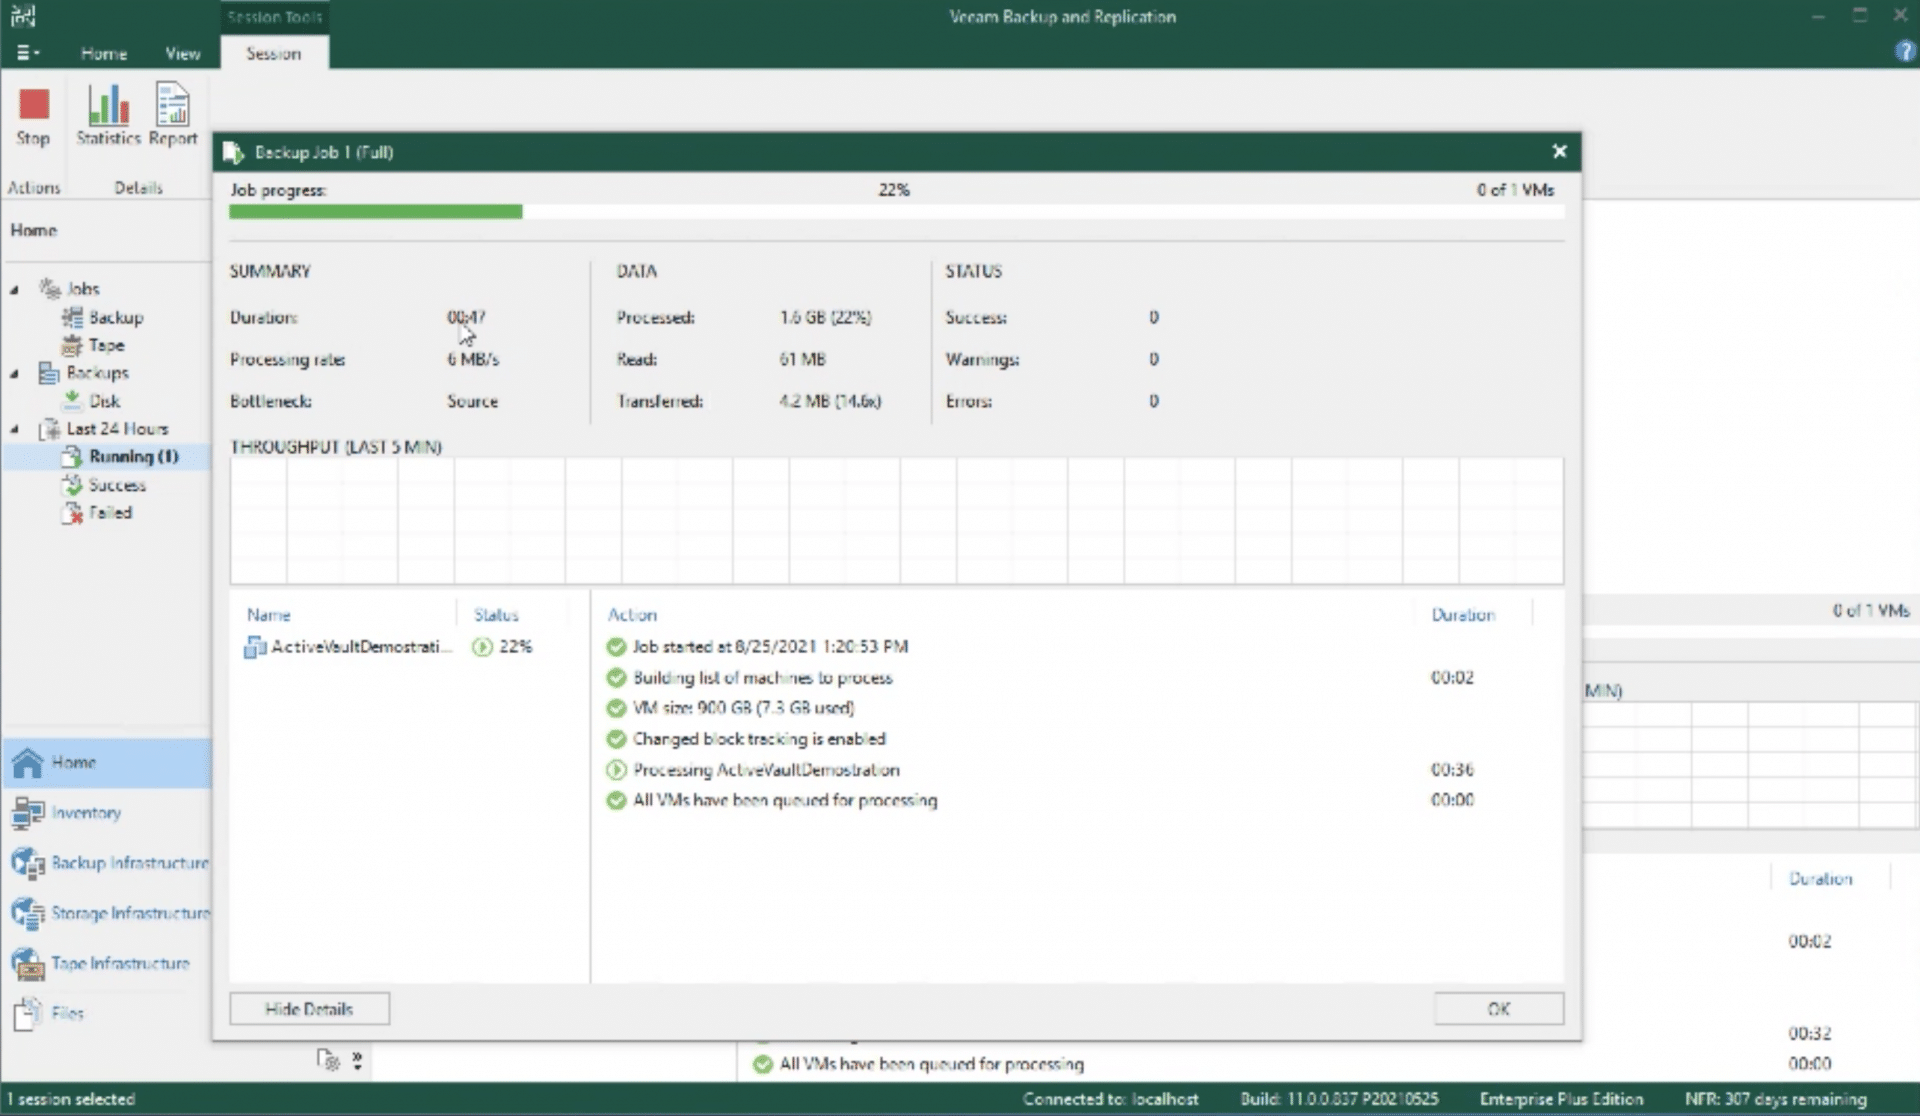Viewport: 1920px width, 1116px height.
Task: Click green check on background queued entry
Action: tap(763, 1064)
